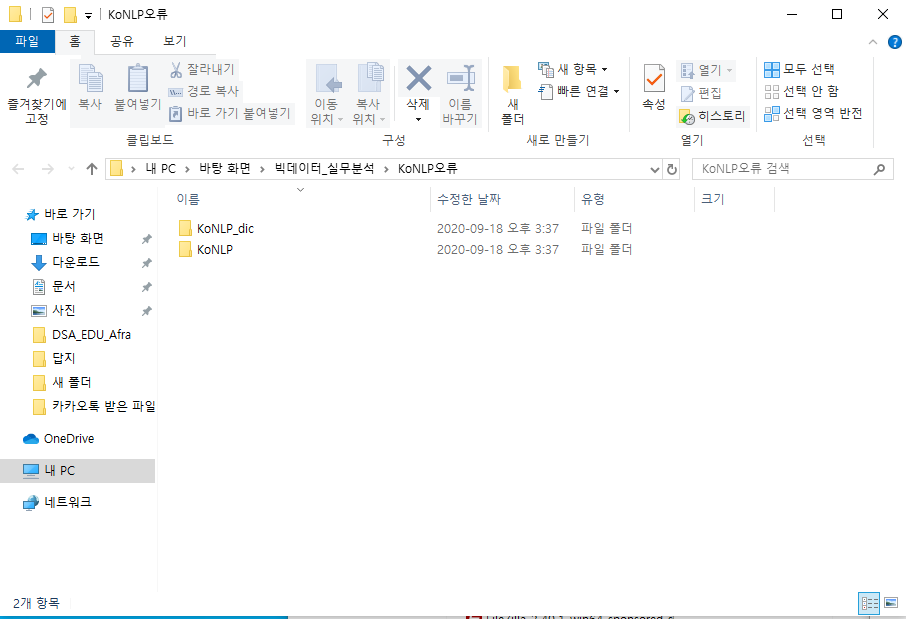Click new folder icon in title bar toolbar
This screenshot has width=906, height=619.
point(70,14)
